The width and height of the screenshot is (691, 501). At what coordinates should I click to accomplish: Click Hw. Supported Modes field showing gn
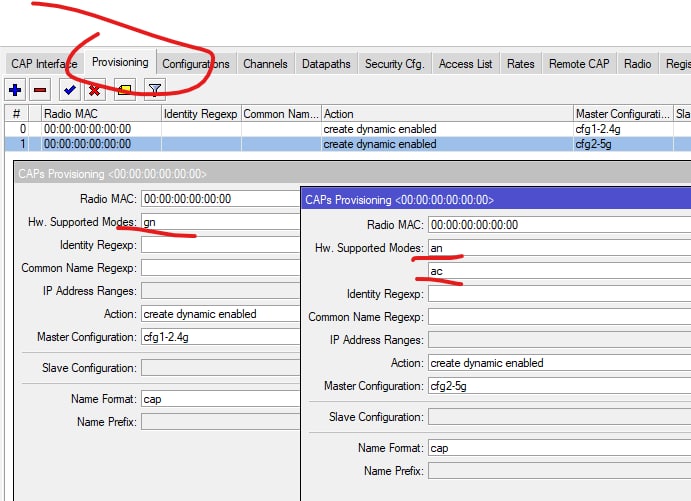coord(220,222)
